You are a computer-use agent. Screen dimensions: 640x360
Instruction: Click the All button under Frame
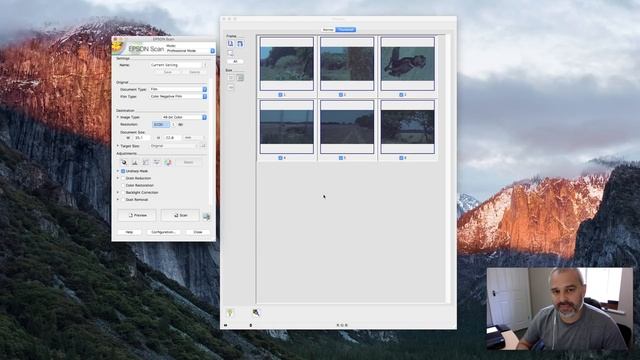235,62
